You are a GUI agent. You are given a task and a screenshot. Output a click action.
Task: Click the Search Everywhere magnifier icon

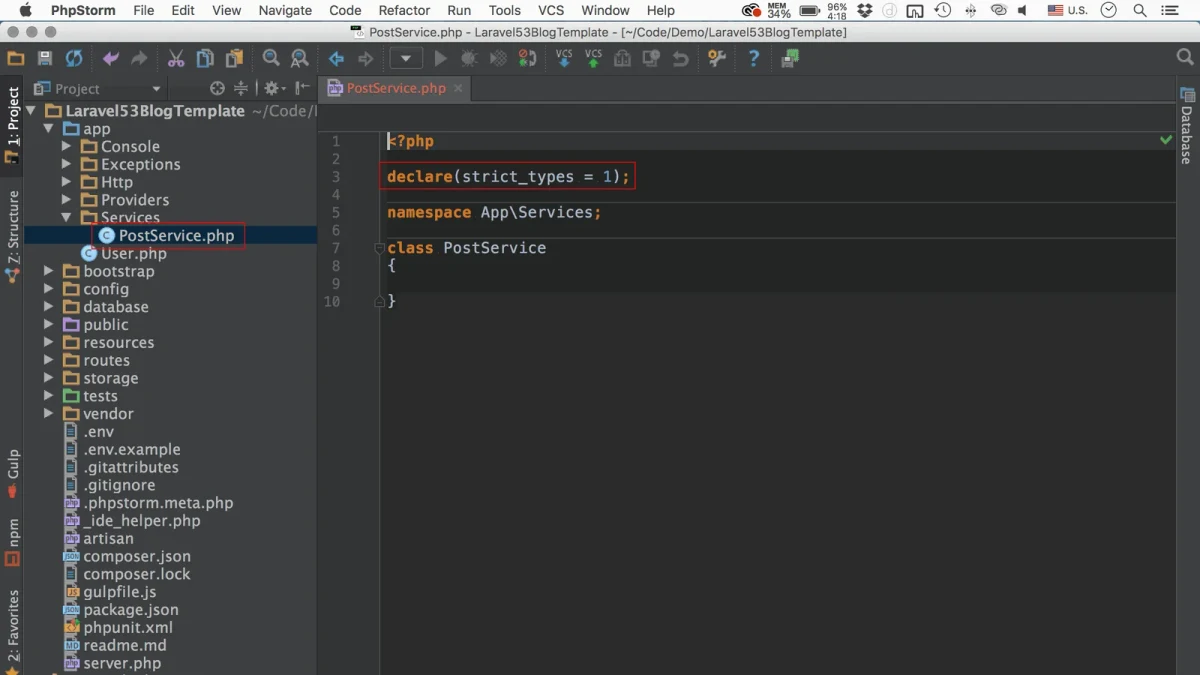(1184, 59)
